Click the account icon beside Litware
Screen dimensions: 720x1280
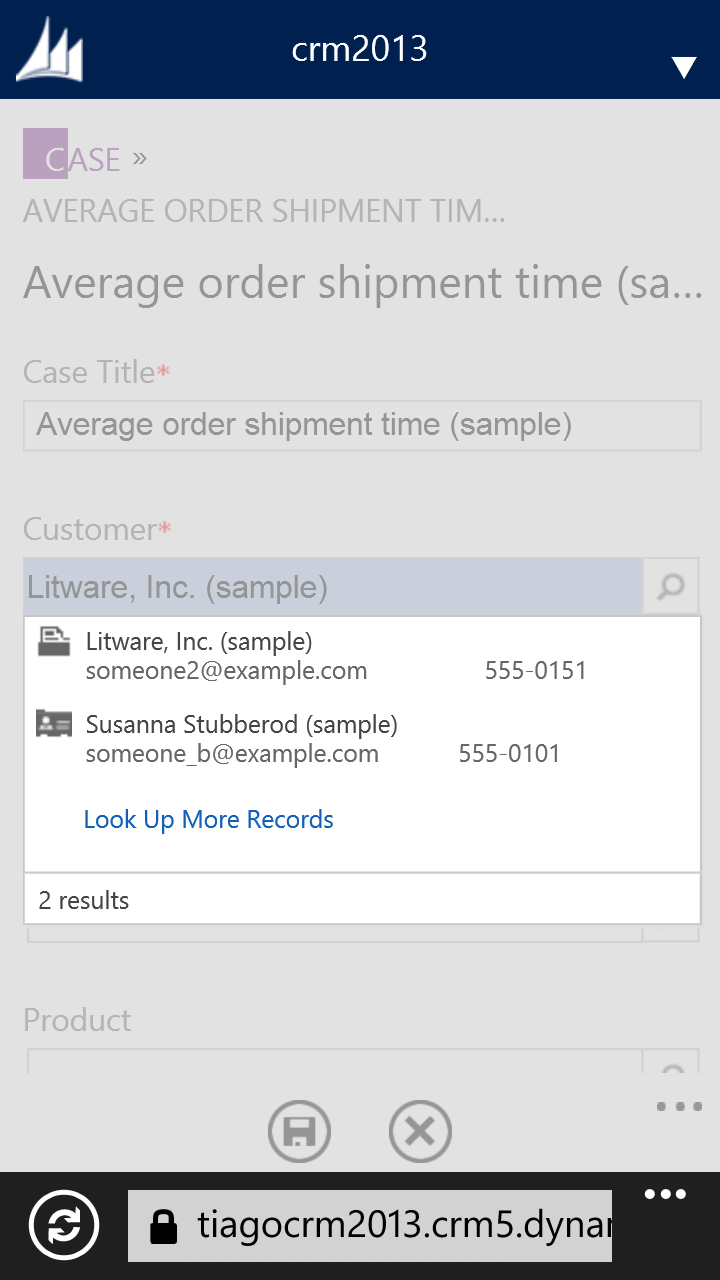point(54,641)
